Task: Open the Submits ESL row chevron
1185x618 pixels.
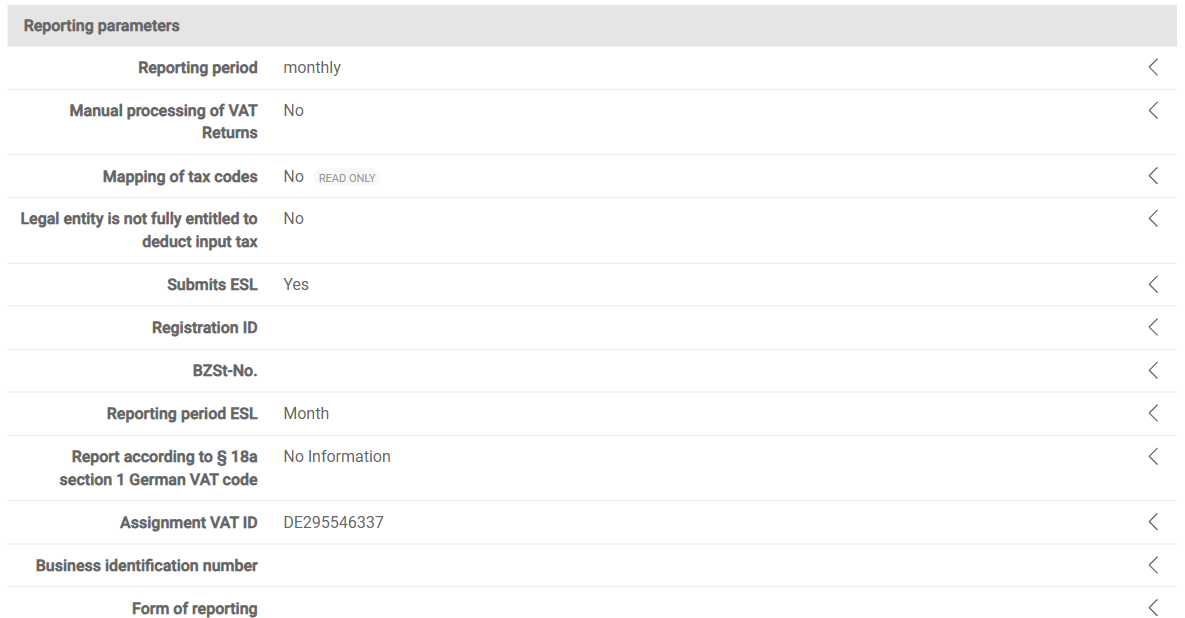Action: [x=1153, y=284]
